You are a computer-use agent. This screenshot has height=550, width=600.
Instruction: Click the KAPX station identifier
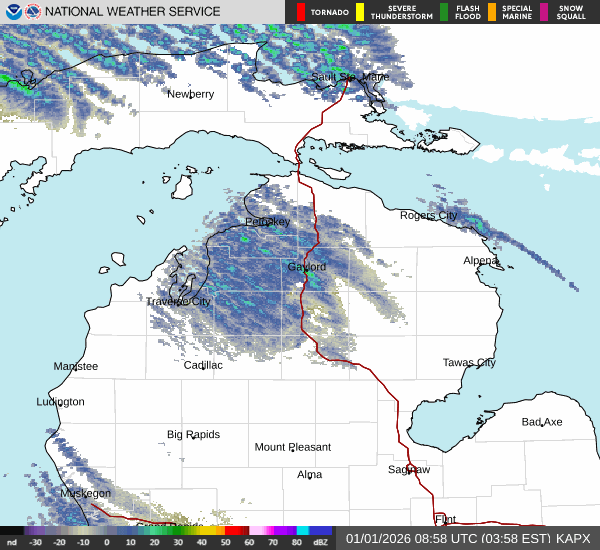click(x=574, y=538)
